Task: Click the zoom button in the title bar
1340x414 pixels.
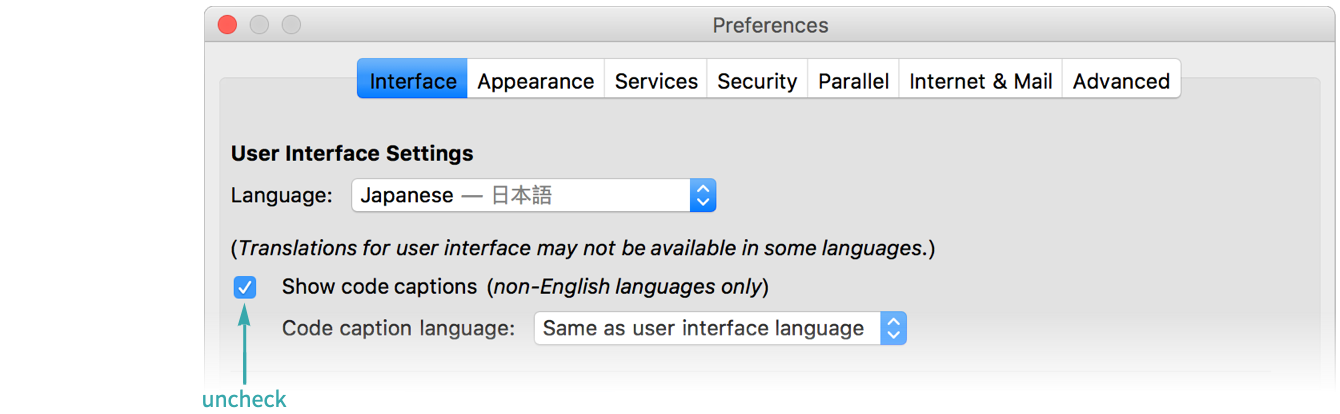Action: click(291, 25)
